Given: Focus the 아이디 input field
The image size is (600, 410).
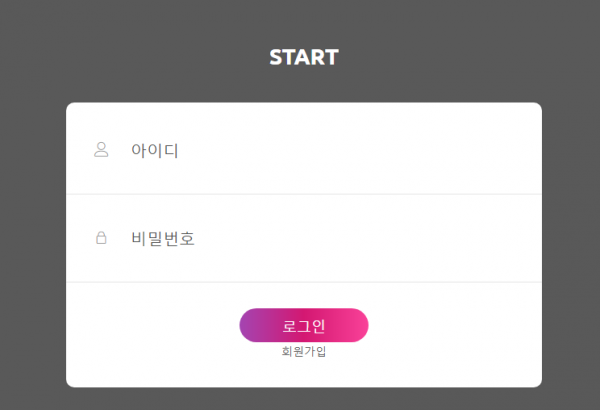Looking at the screenshot, I should click(x=320, y=150).
